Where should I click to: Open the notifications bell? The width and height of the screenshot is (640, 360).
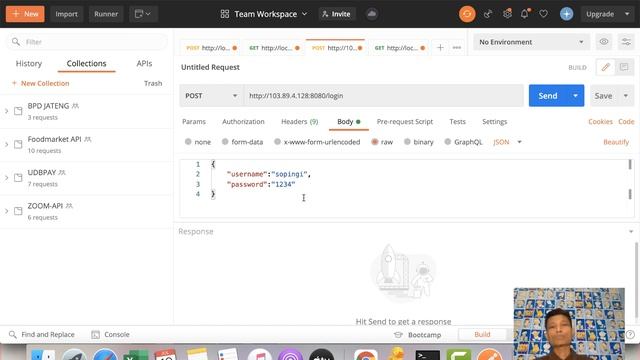tap(525, 14)
